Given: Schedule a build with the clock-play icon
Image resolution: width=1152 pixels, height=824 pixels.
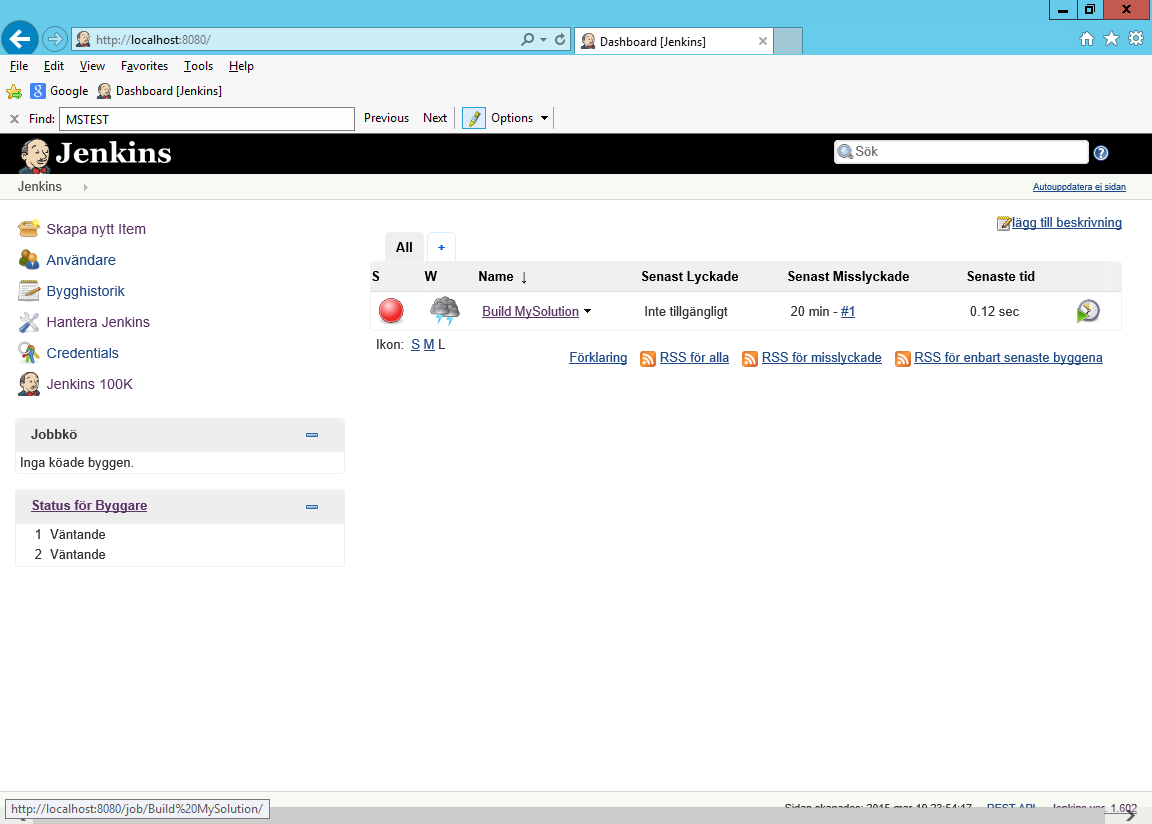Looking at the screenshot, I should click(1088, 311).
